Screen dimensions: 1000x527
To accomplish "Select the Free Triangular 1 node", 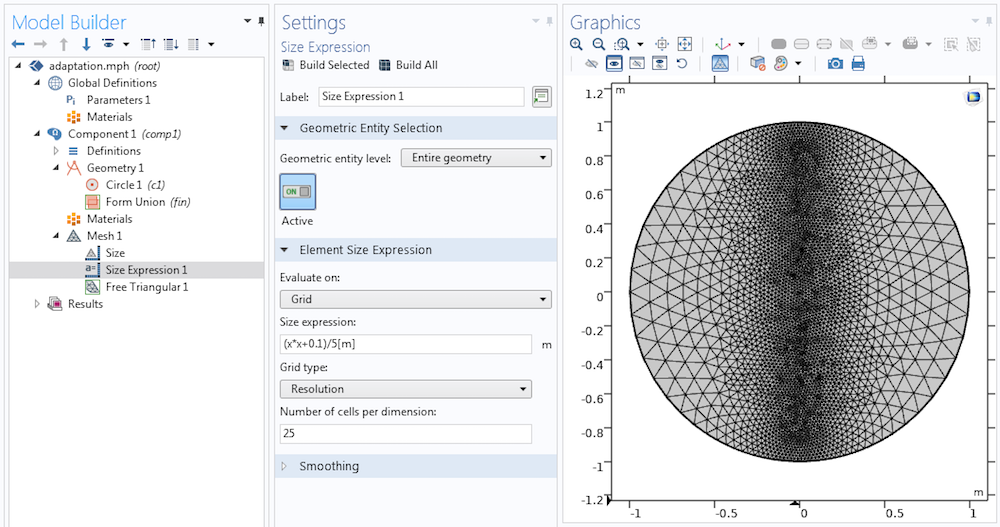I will [136, 287].
